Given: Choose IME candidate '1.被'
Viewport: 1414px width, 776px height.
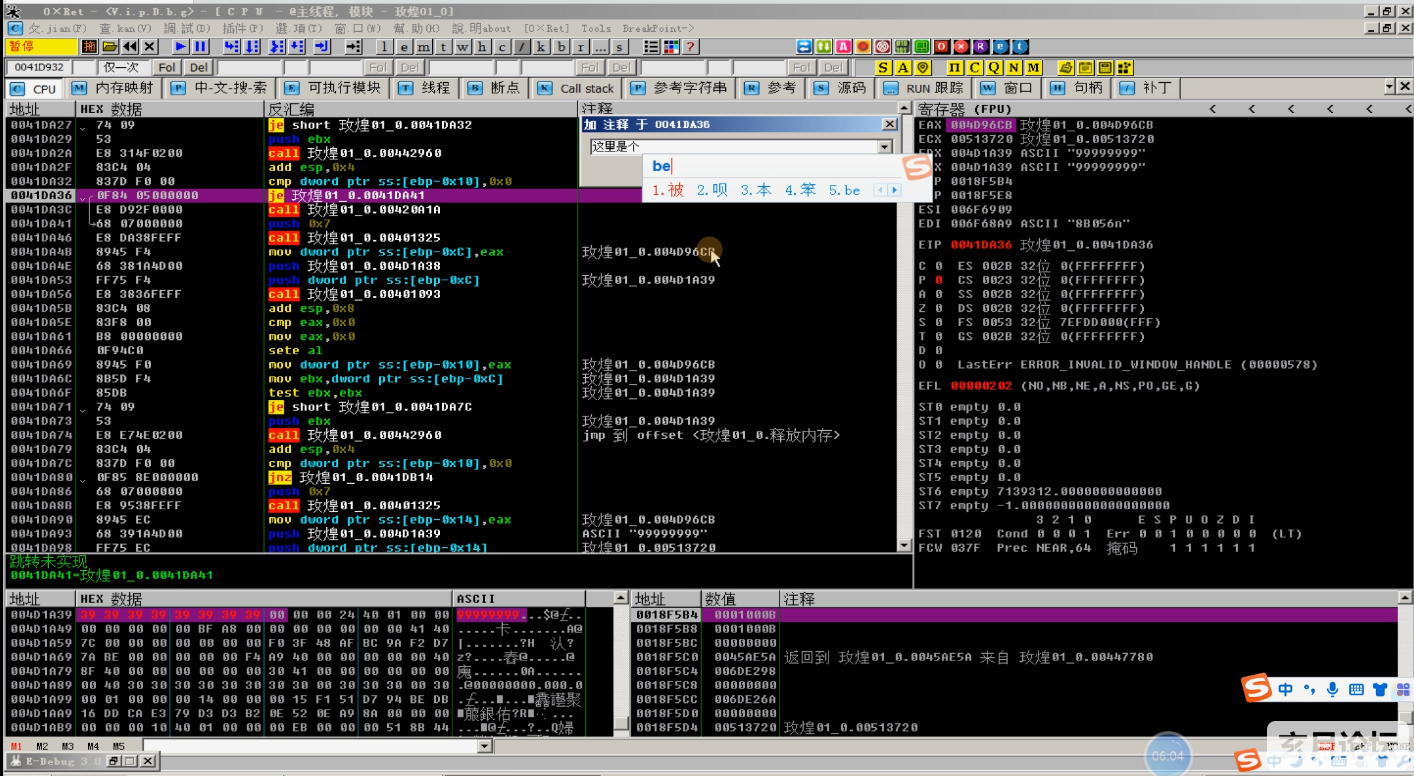Looking at the screenshot, I should point(668,190).
